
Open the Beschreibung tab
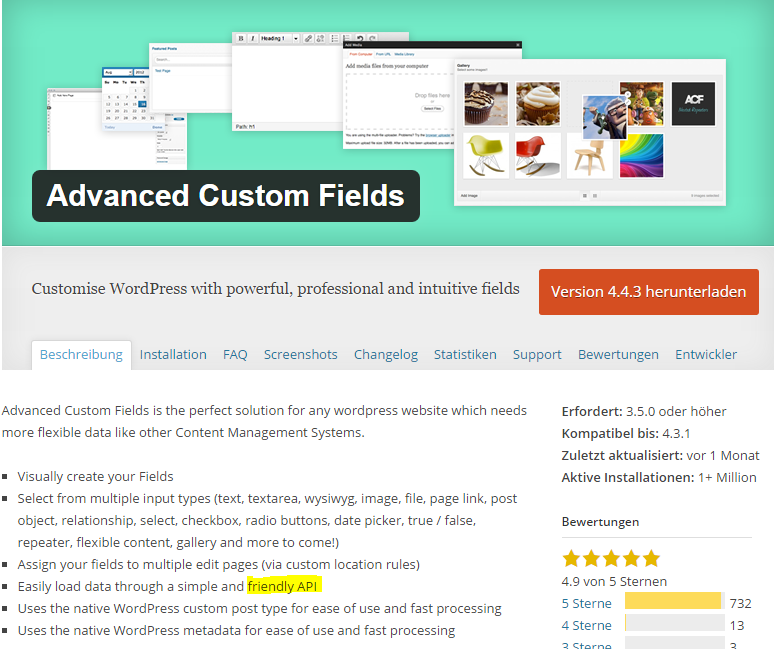[81, 355]
